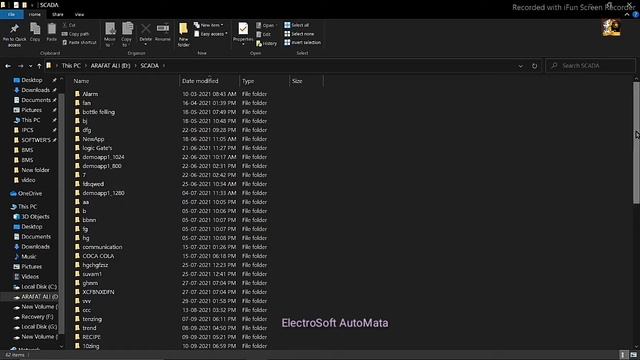
Task: Open the Home ribbon tab
Action: 35,14
